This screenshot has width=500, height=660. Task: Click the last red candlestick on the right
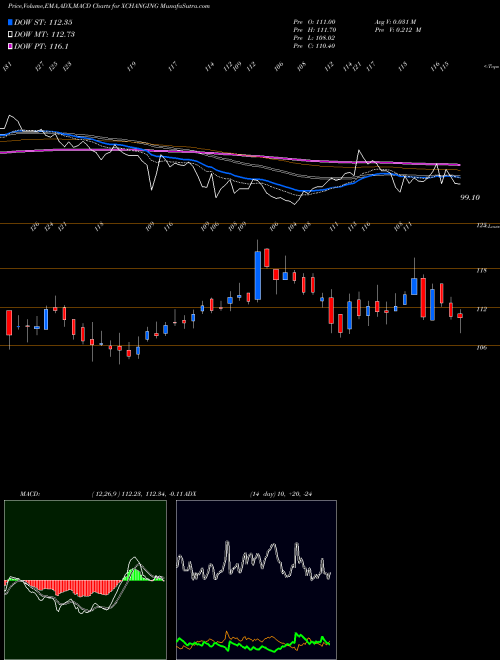click(x=460, y=316)
